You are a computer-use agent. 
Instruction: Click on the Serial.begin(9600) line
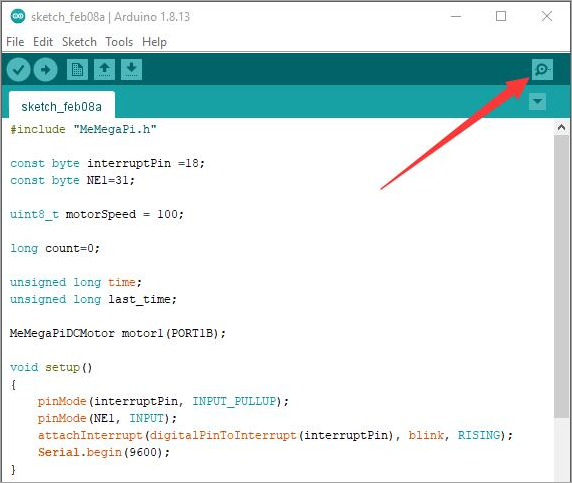(104, 452)
